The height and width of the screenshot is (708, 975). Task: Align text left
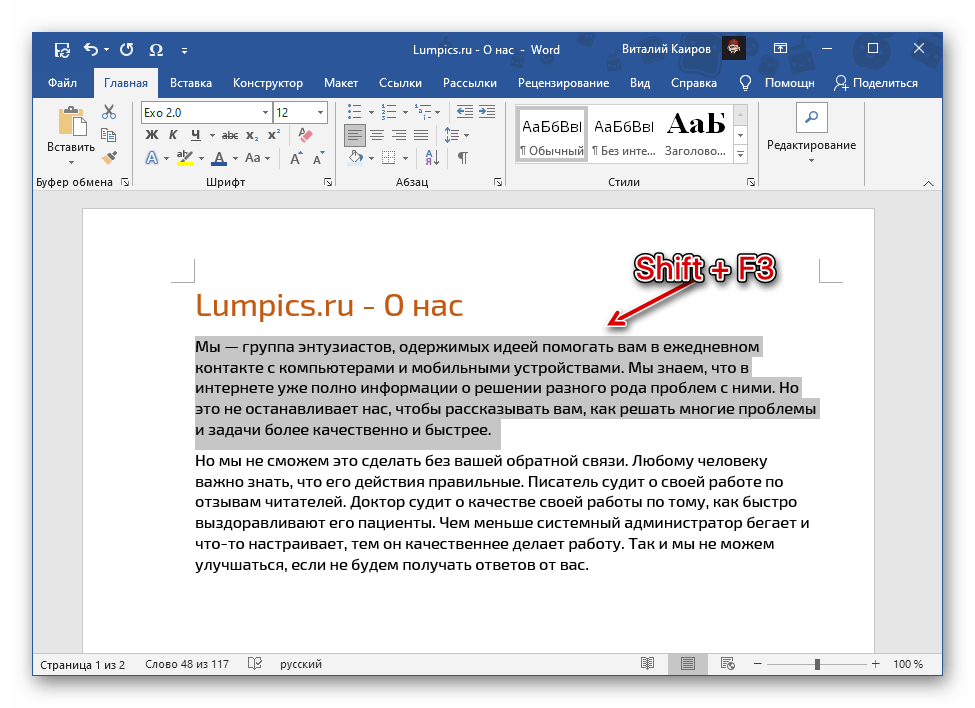(354, 135)
